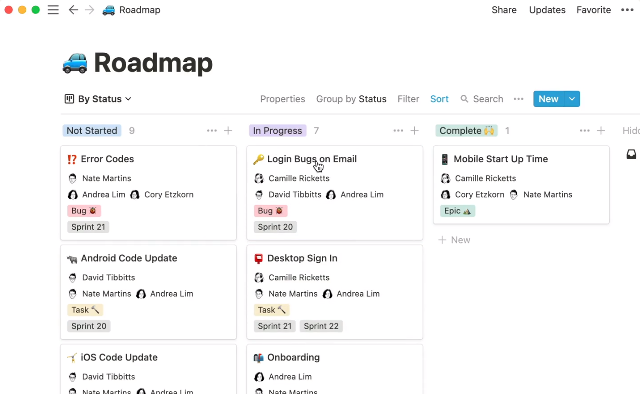
Task: Open Group by Status options
Action: (351, 99)
